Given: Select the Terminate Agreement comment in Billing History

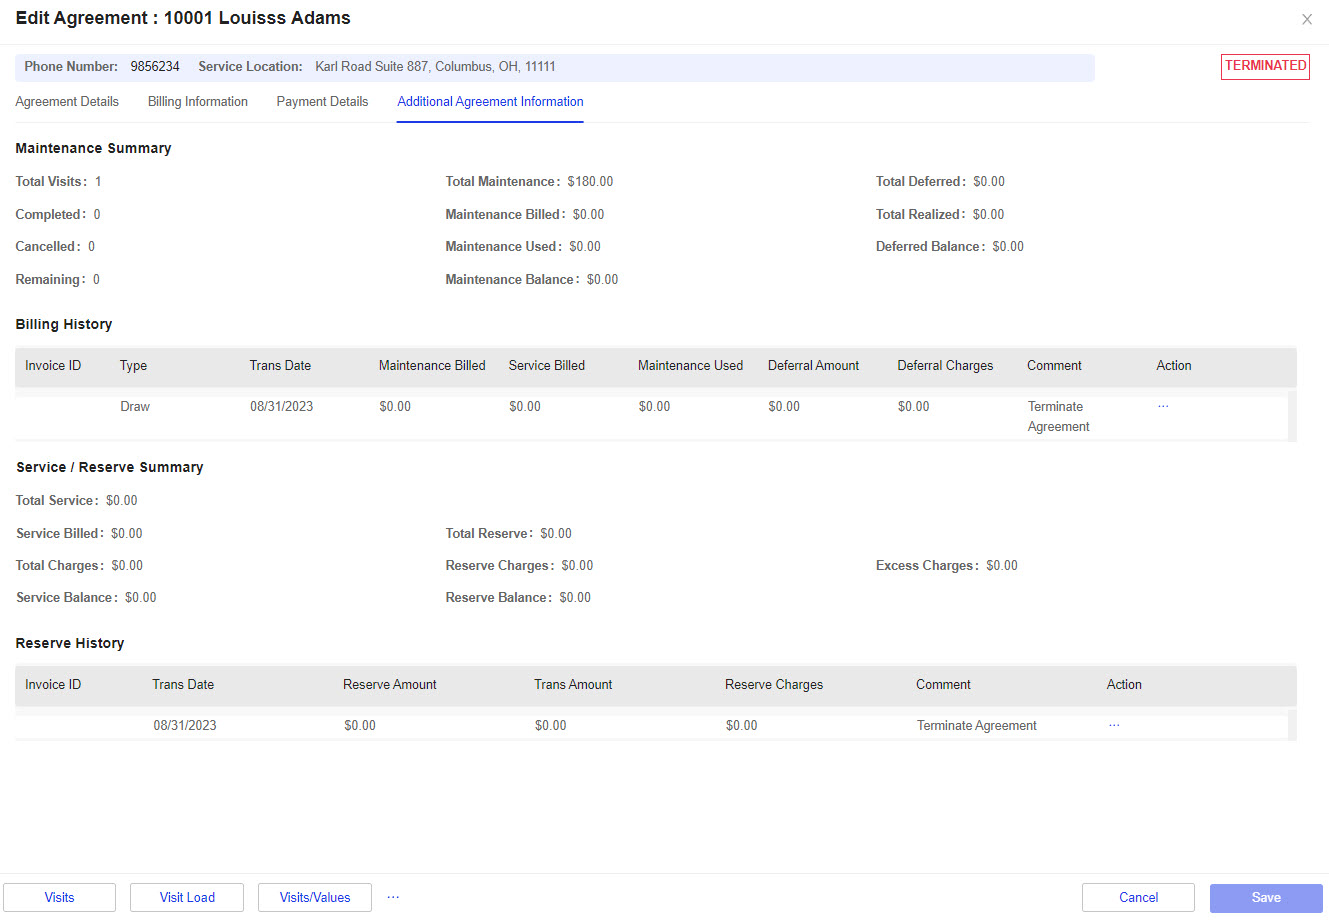Looking at the screenshot, I should coord(1057,416).
